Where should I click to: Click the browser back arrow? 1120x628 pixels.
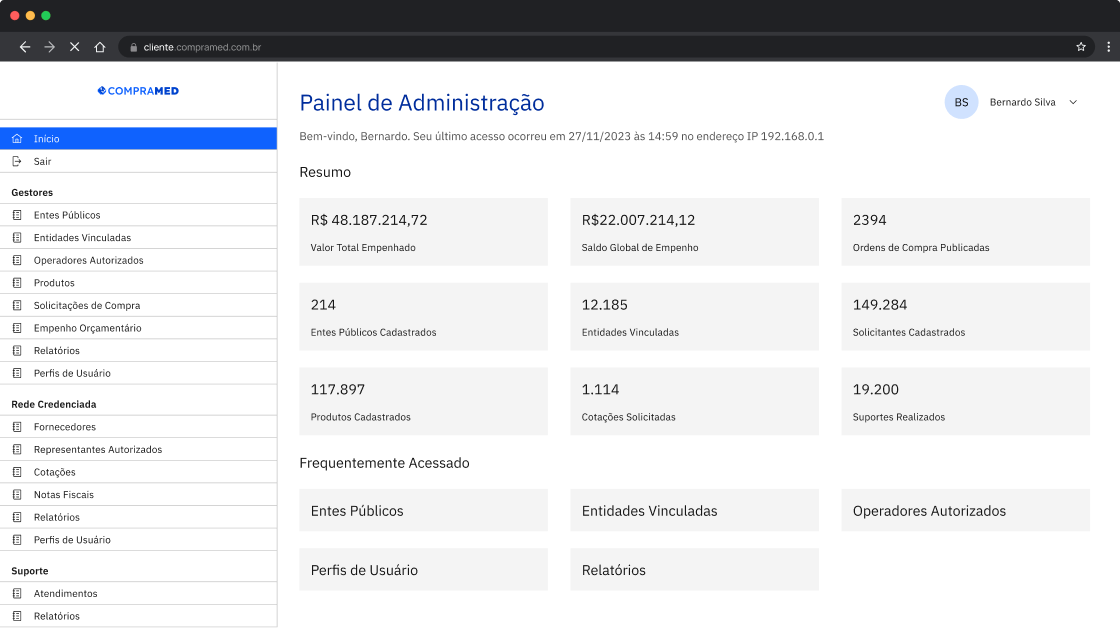24,46
